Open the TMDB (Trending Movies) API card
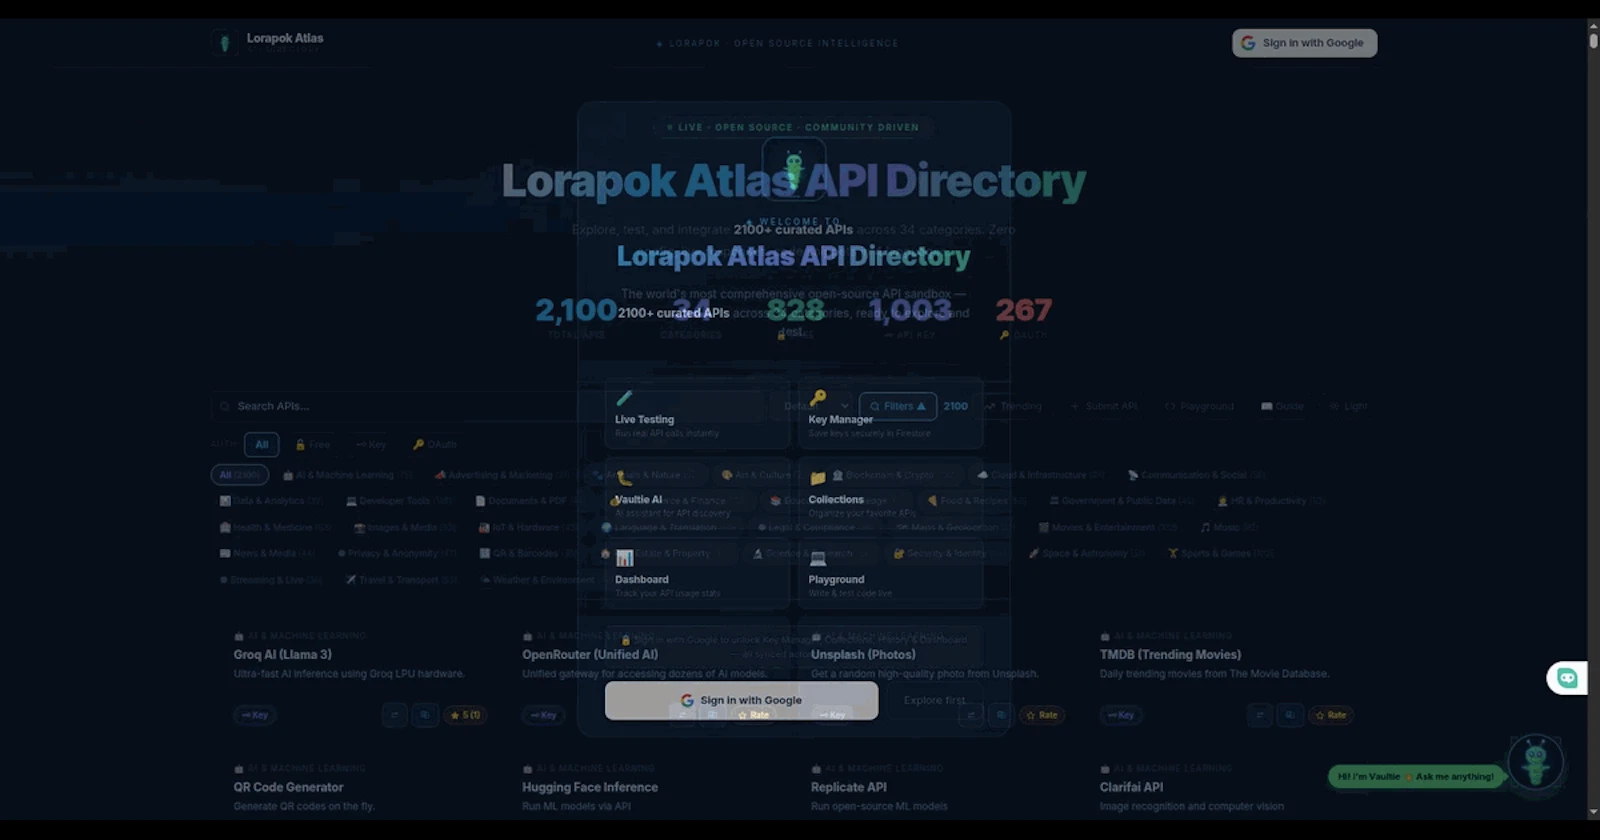 [1226, 675]
